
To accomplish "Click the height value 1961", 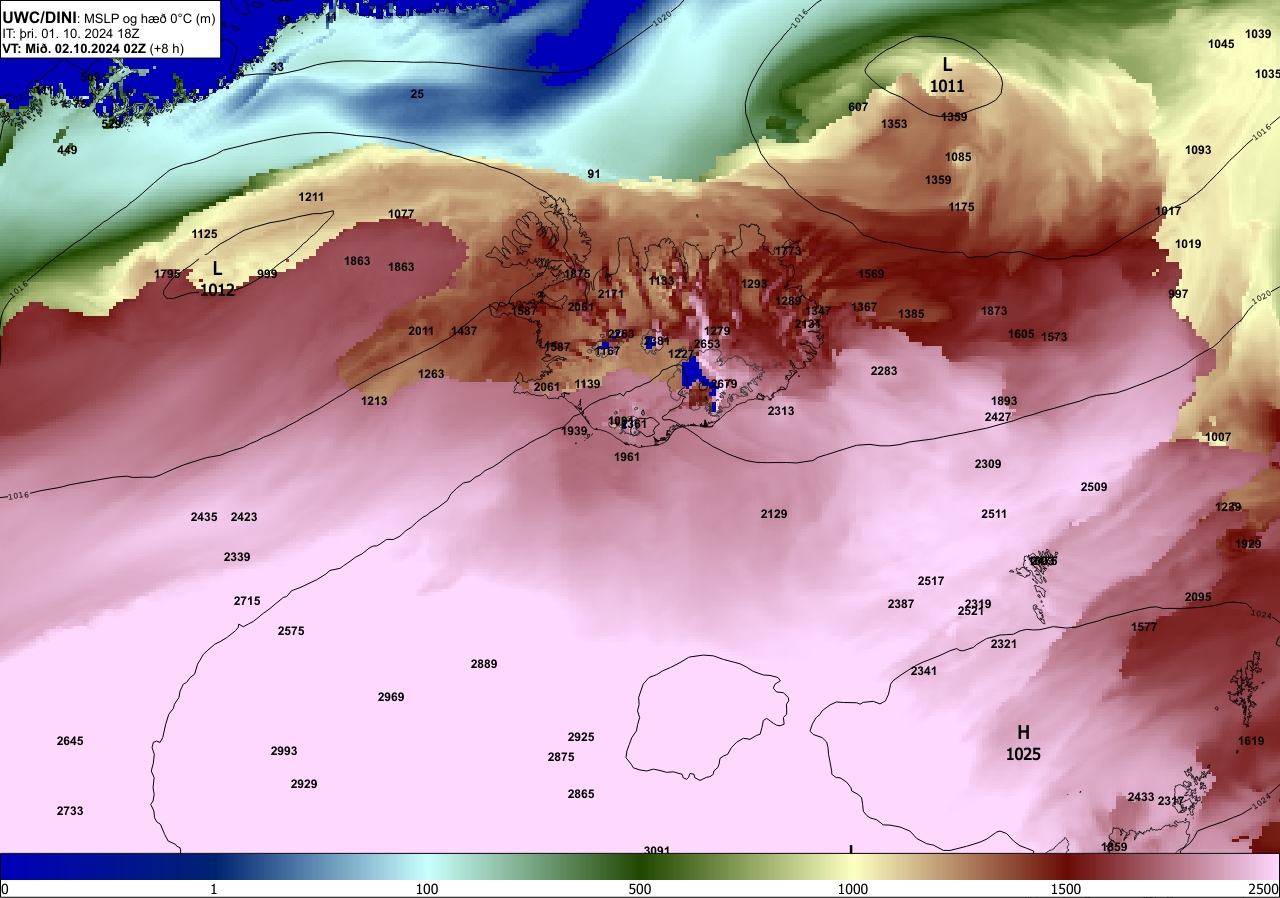I will coord(627,457).
